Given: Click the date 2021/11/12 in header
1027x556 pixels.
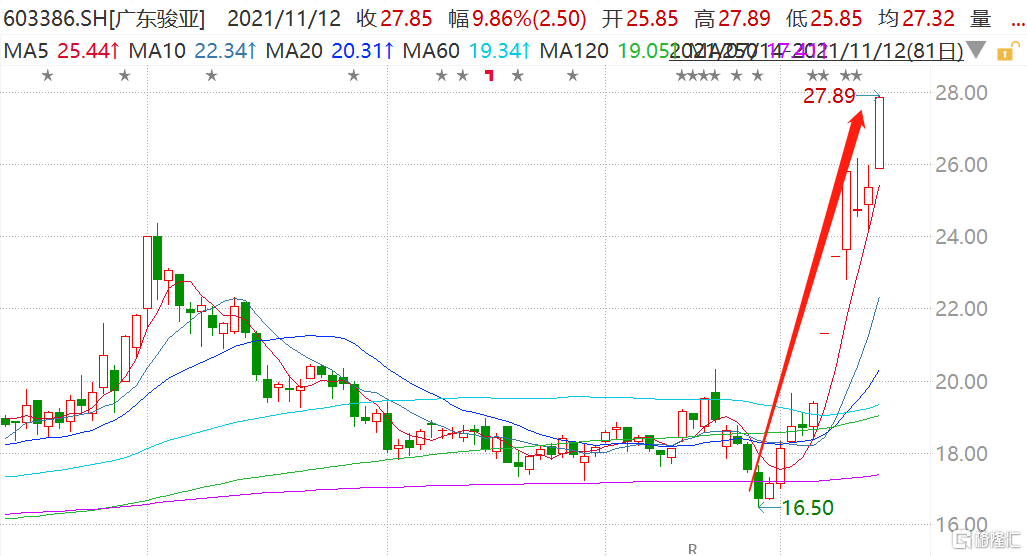Looking at the screenshot, I should click(284, 18).
